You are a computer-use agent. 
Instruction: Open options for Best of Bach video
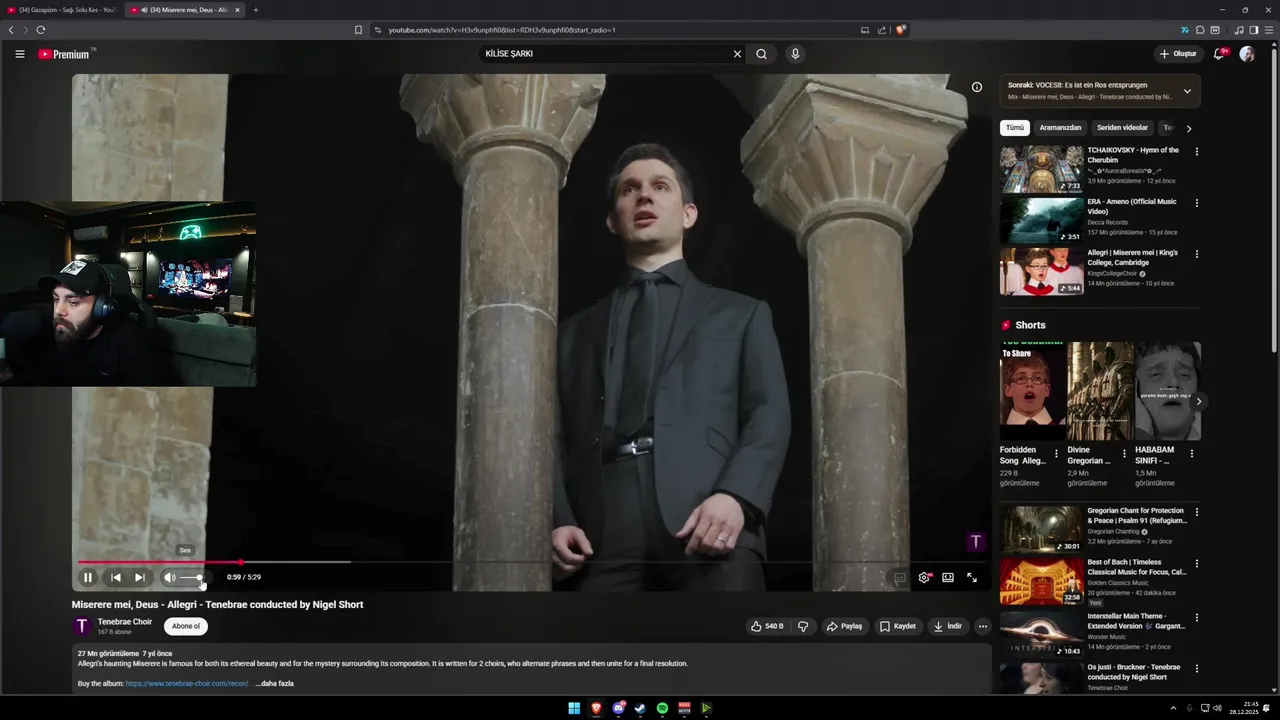coord(1197,563)
